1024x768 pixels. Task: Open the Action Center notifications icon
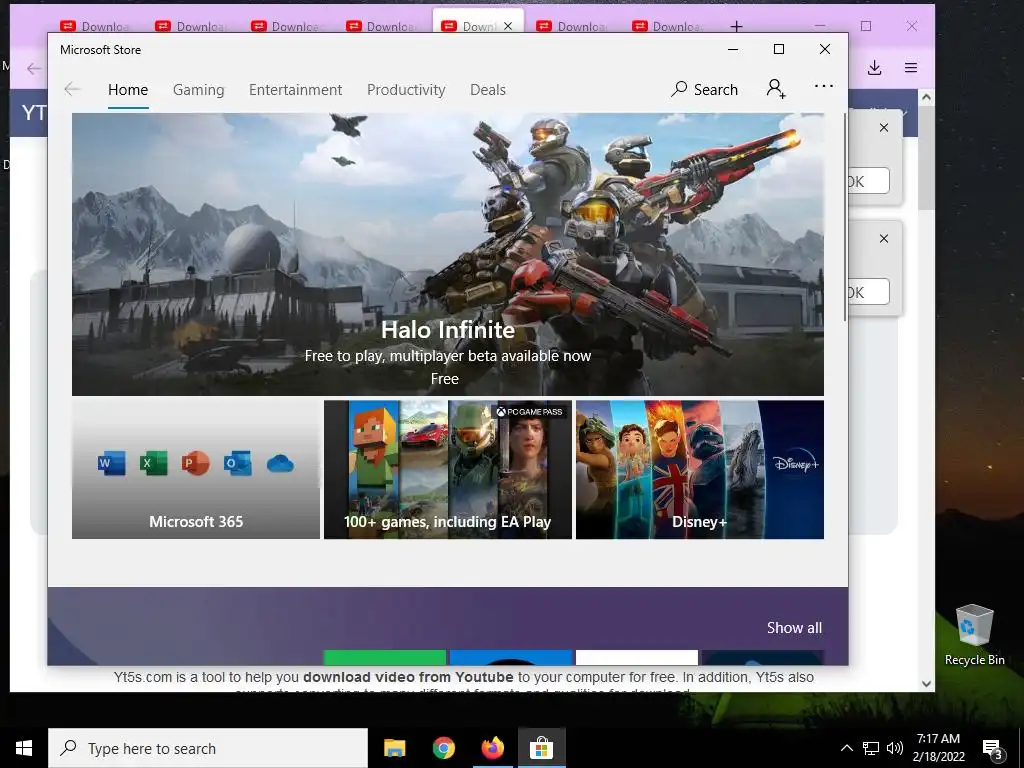click(993, 749)
